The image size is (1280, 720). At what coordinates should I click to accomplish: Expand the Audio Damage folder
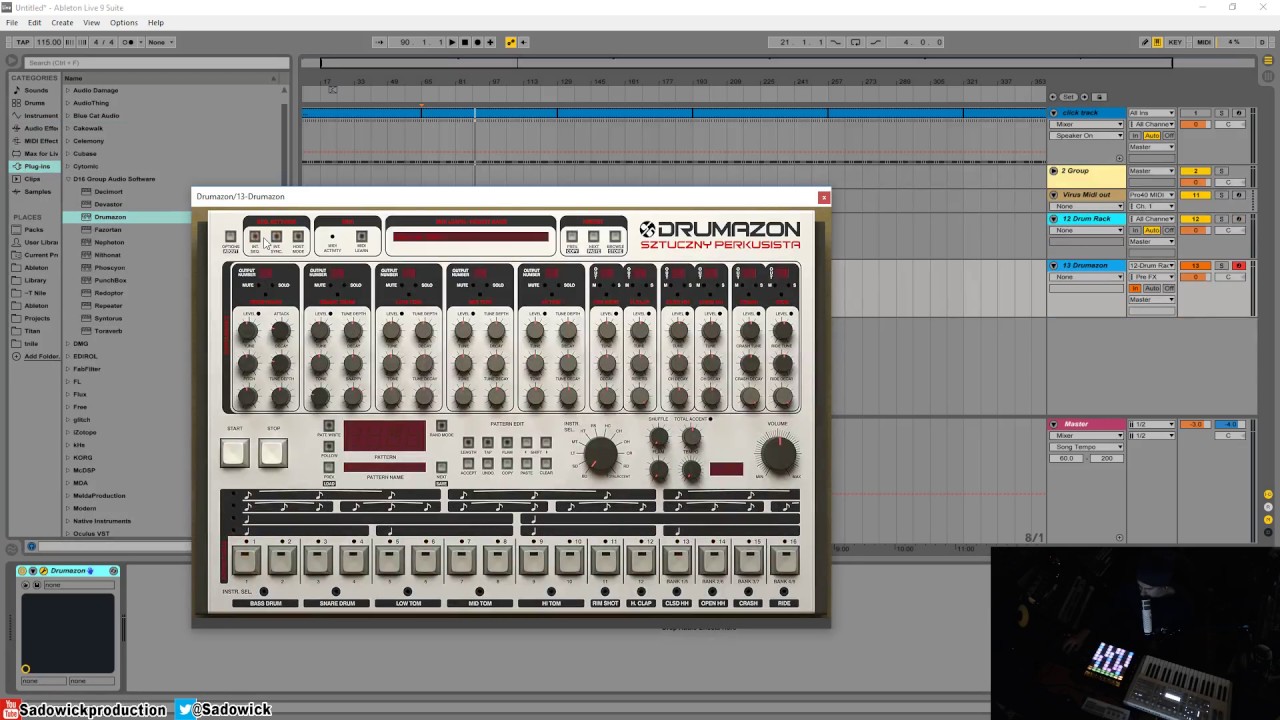[68, 90]
